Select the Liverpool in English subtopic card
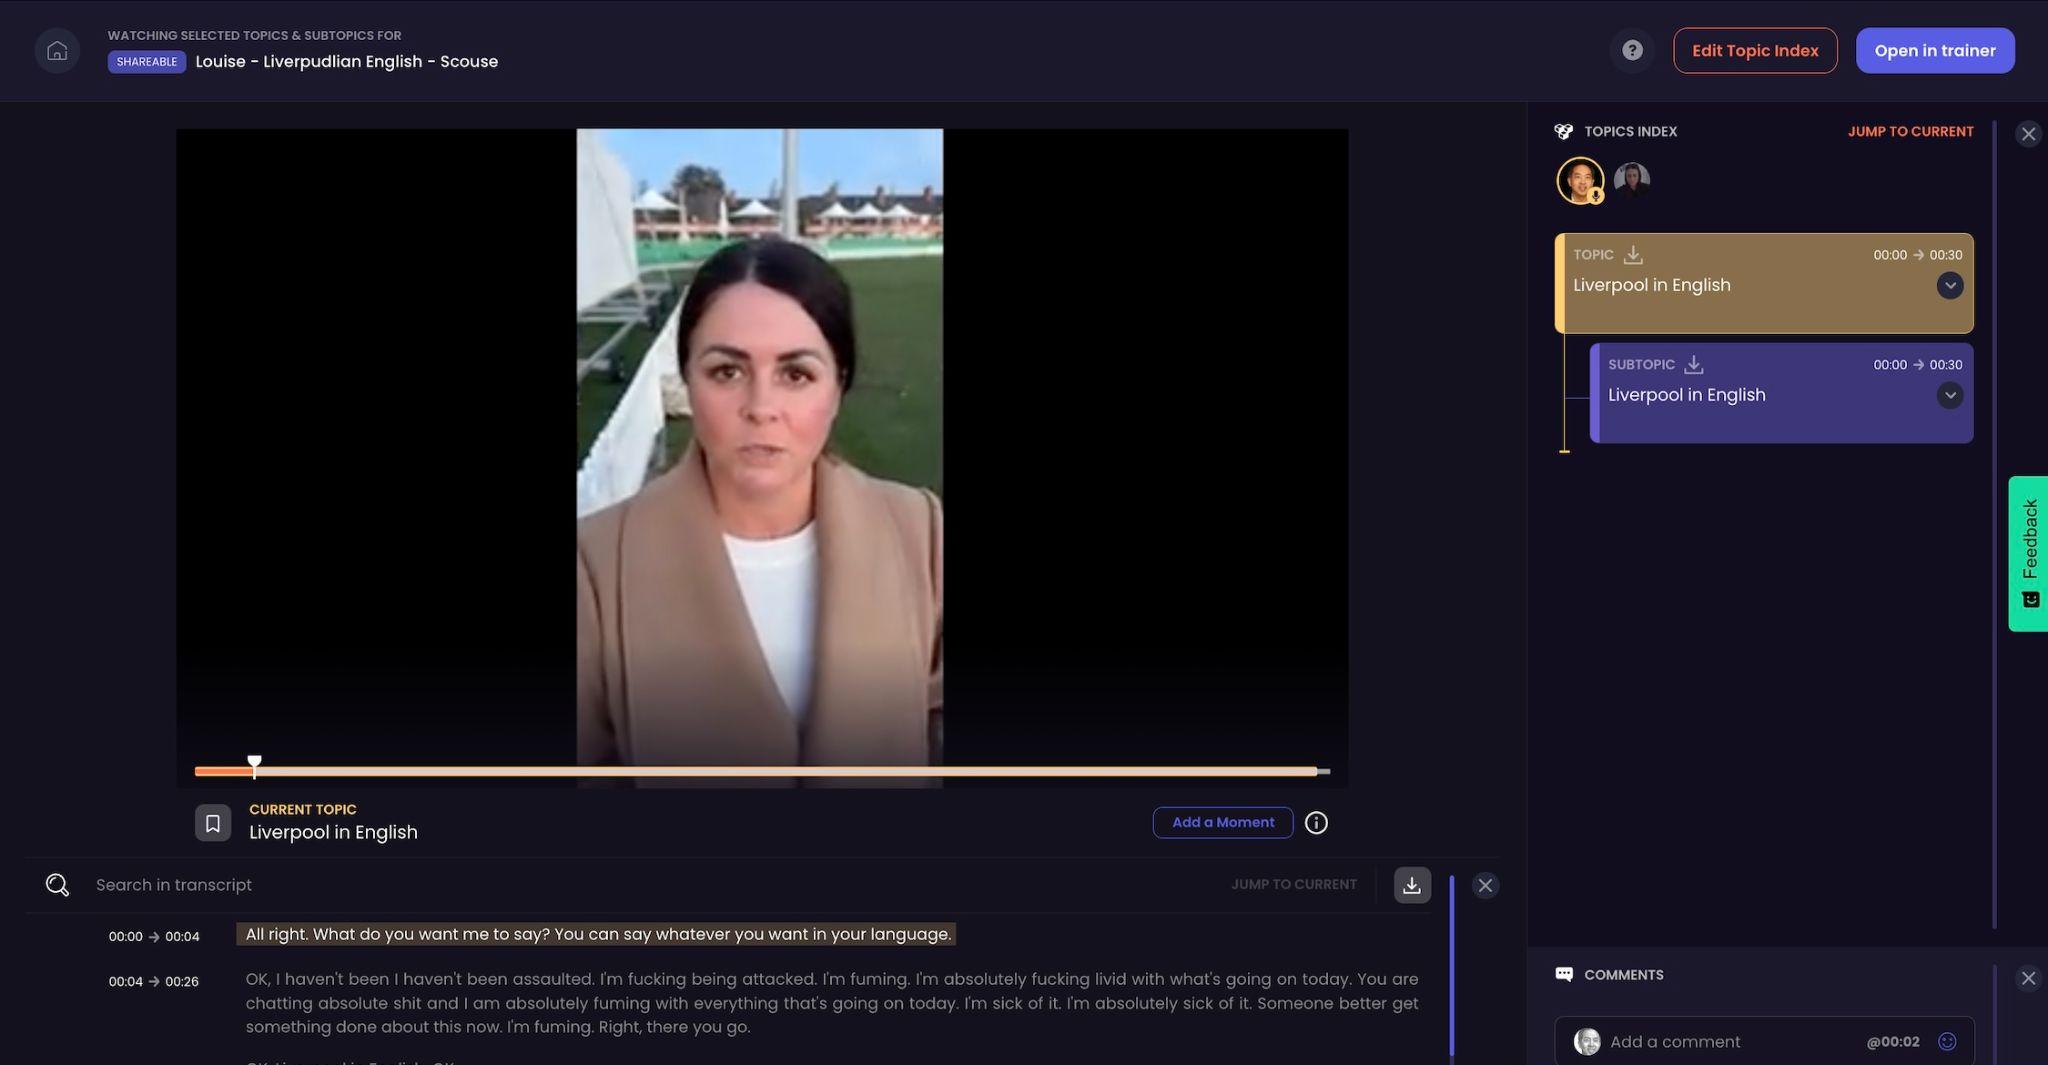This screenshot has height=1065, width=2048. 1781,393
